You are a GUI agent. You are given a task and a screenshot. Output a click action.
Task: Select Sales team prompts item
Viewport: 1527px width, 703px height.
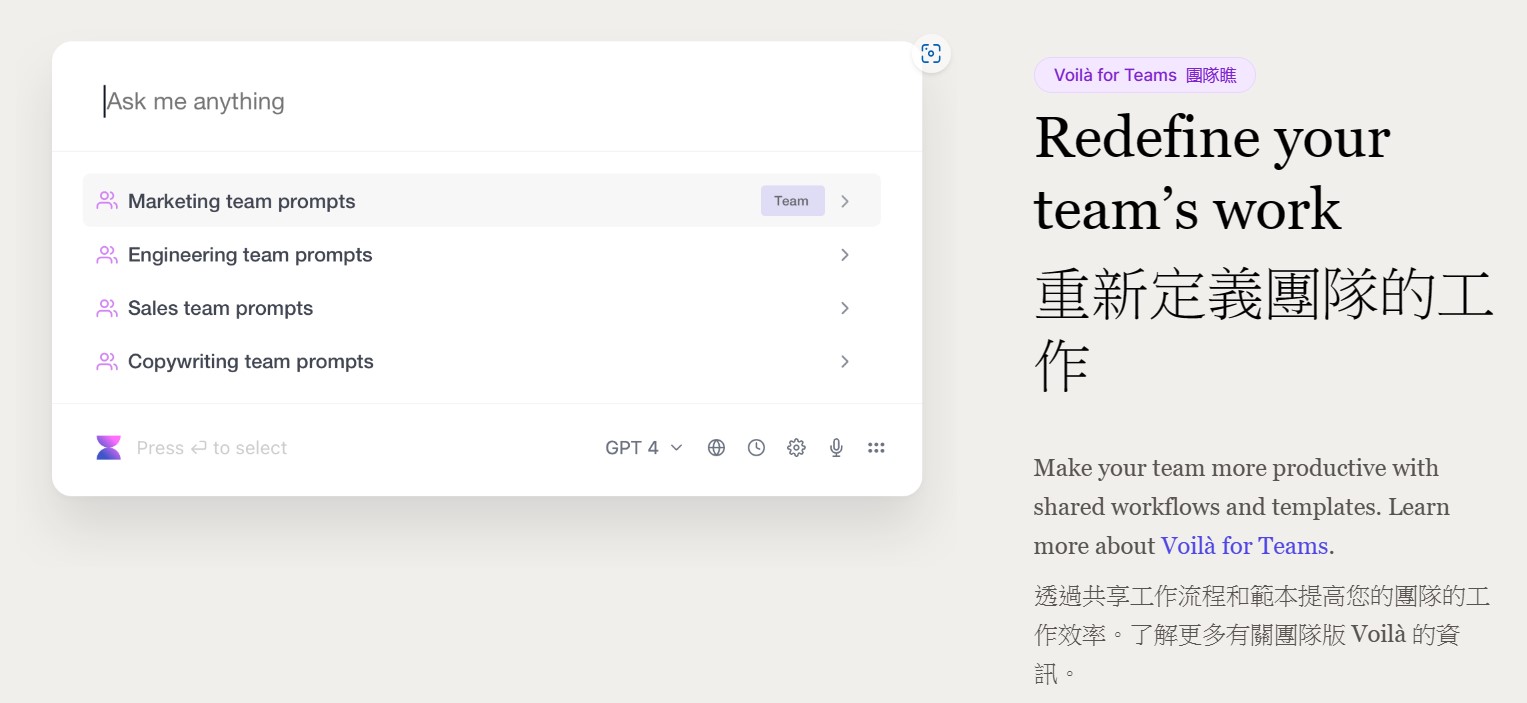point(220,308)
